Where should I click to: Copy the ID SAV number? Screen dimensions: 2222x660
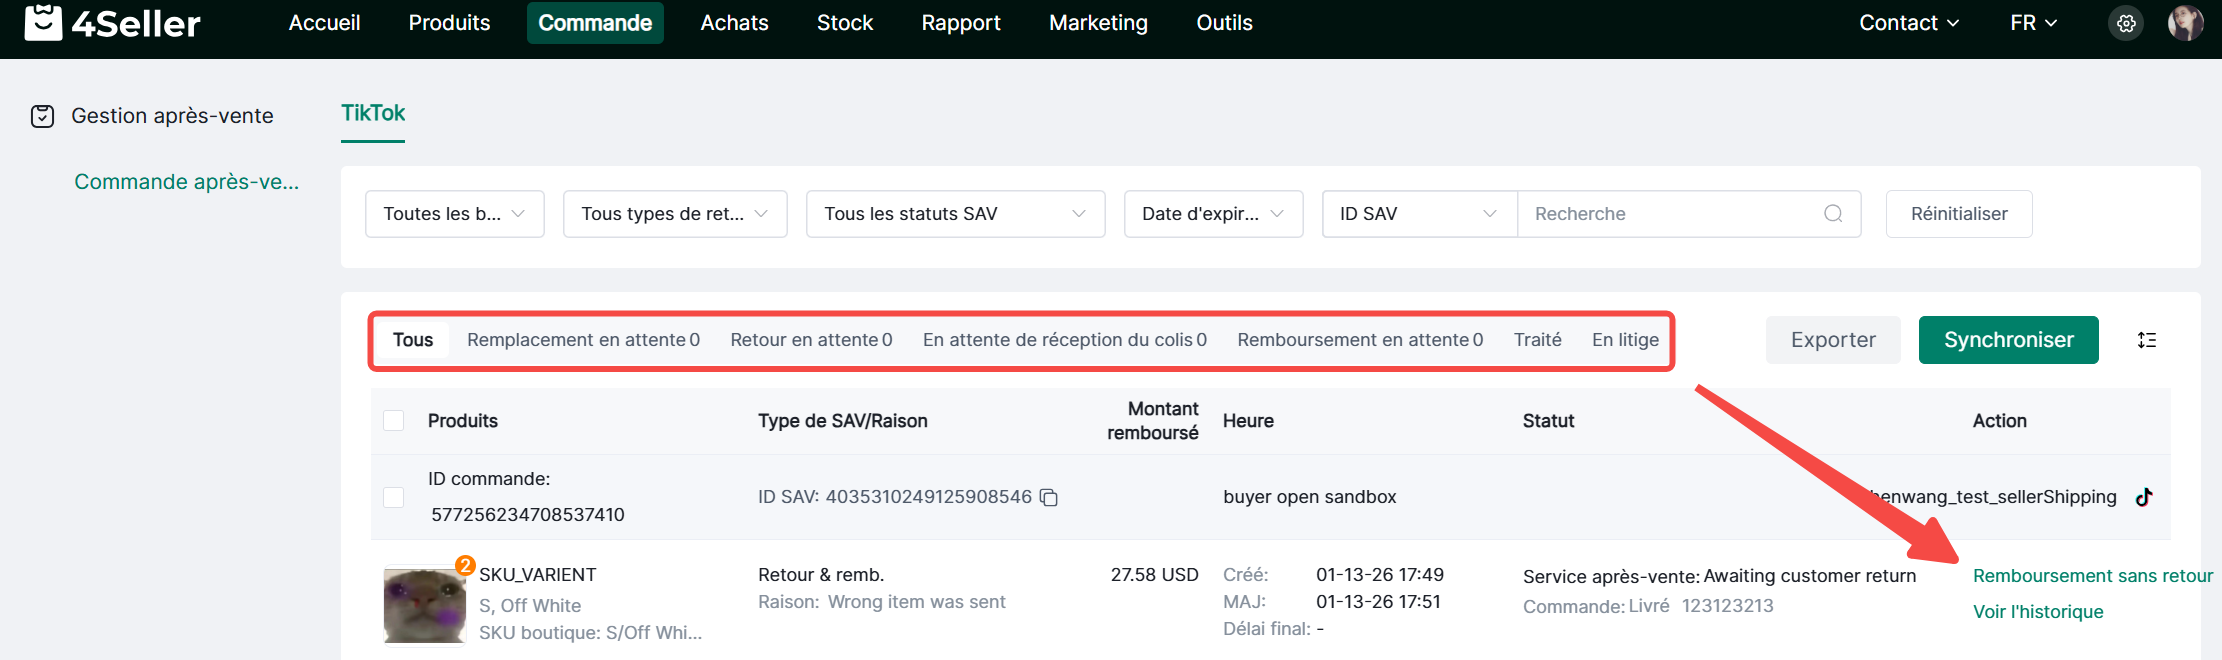[1049, 497]
